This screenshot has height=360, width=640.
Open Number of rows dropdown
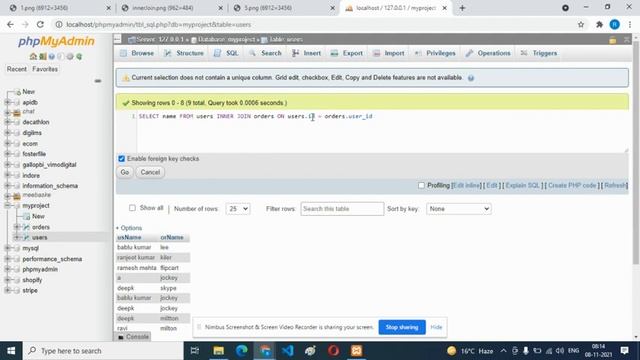[x=238, y=209]
